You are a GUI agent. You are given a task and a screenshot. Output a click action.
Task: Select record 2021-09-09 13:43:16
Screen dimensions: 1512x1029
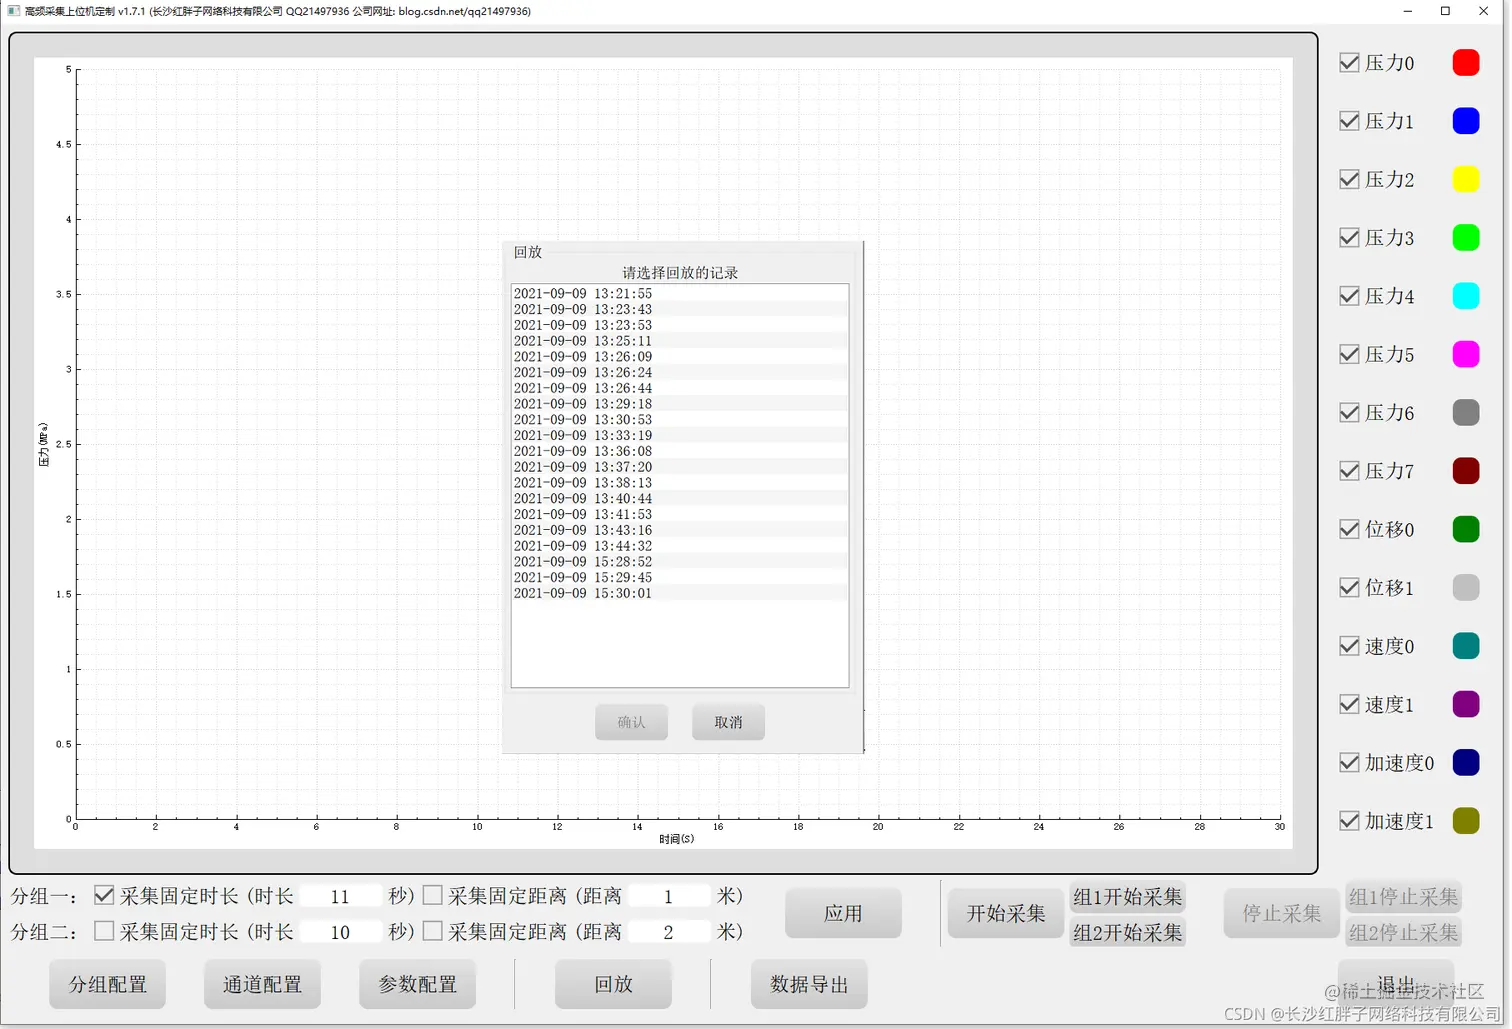point(679,530)
